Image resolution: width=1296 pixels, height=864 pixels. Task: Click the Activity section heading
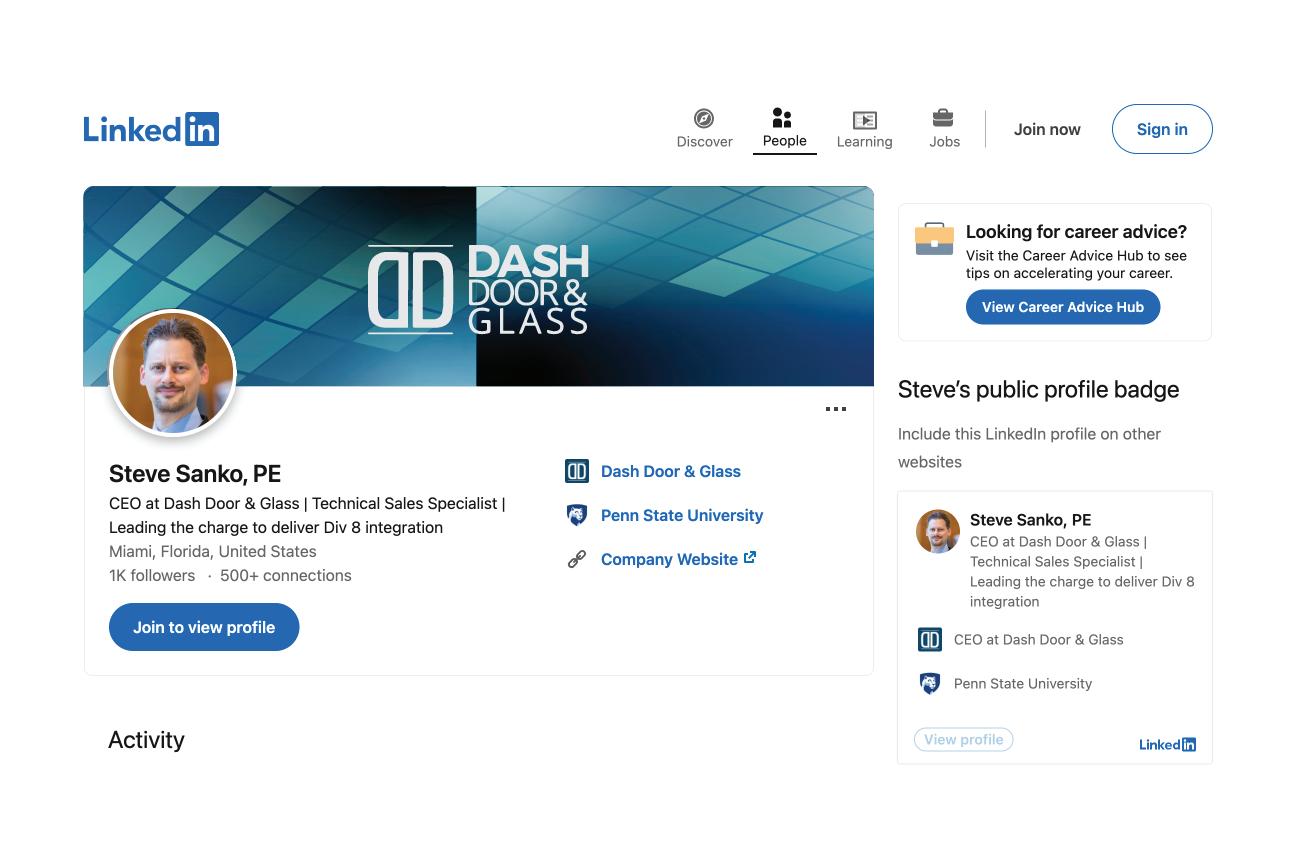(x=146, y=739)
